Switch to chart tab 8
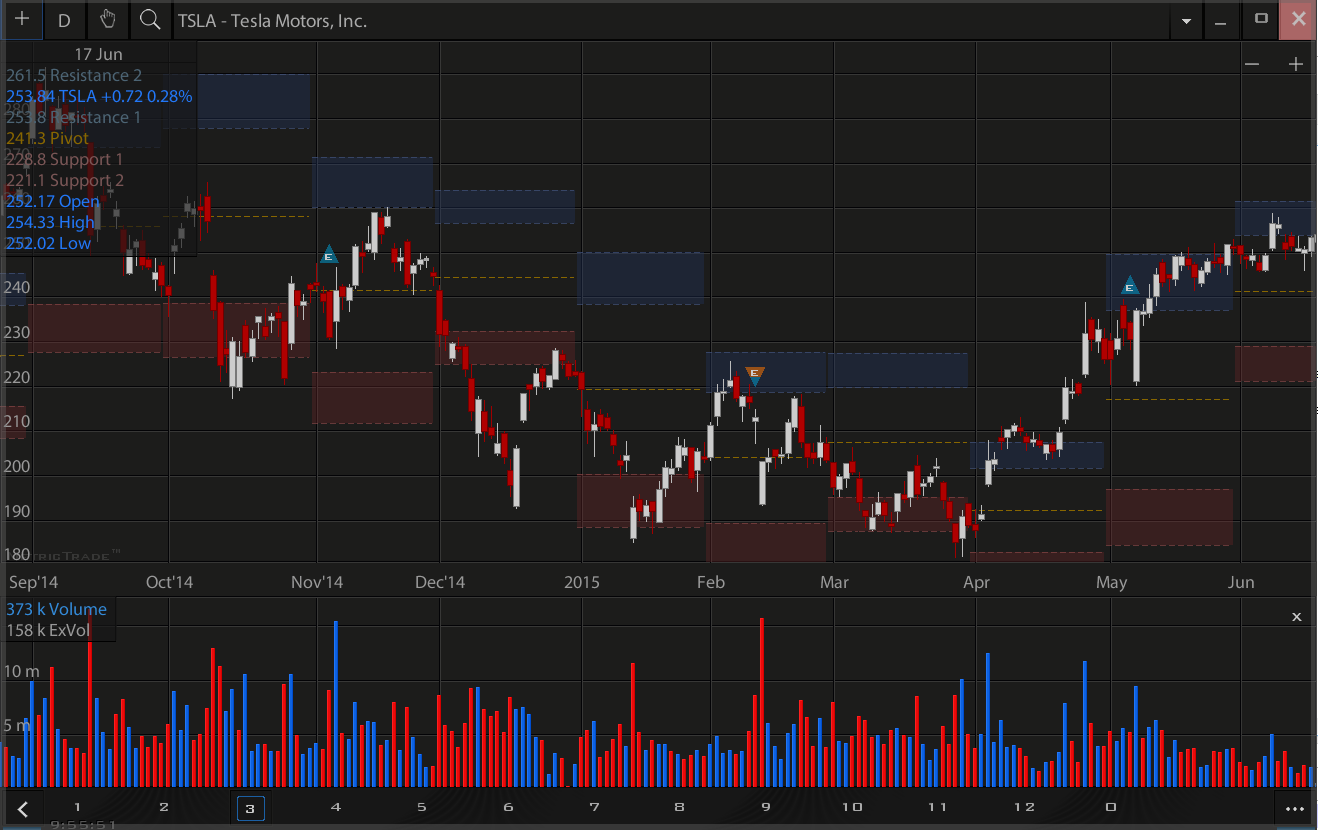 [x=680, y=807]
